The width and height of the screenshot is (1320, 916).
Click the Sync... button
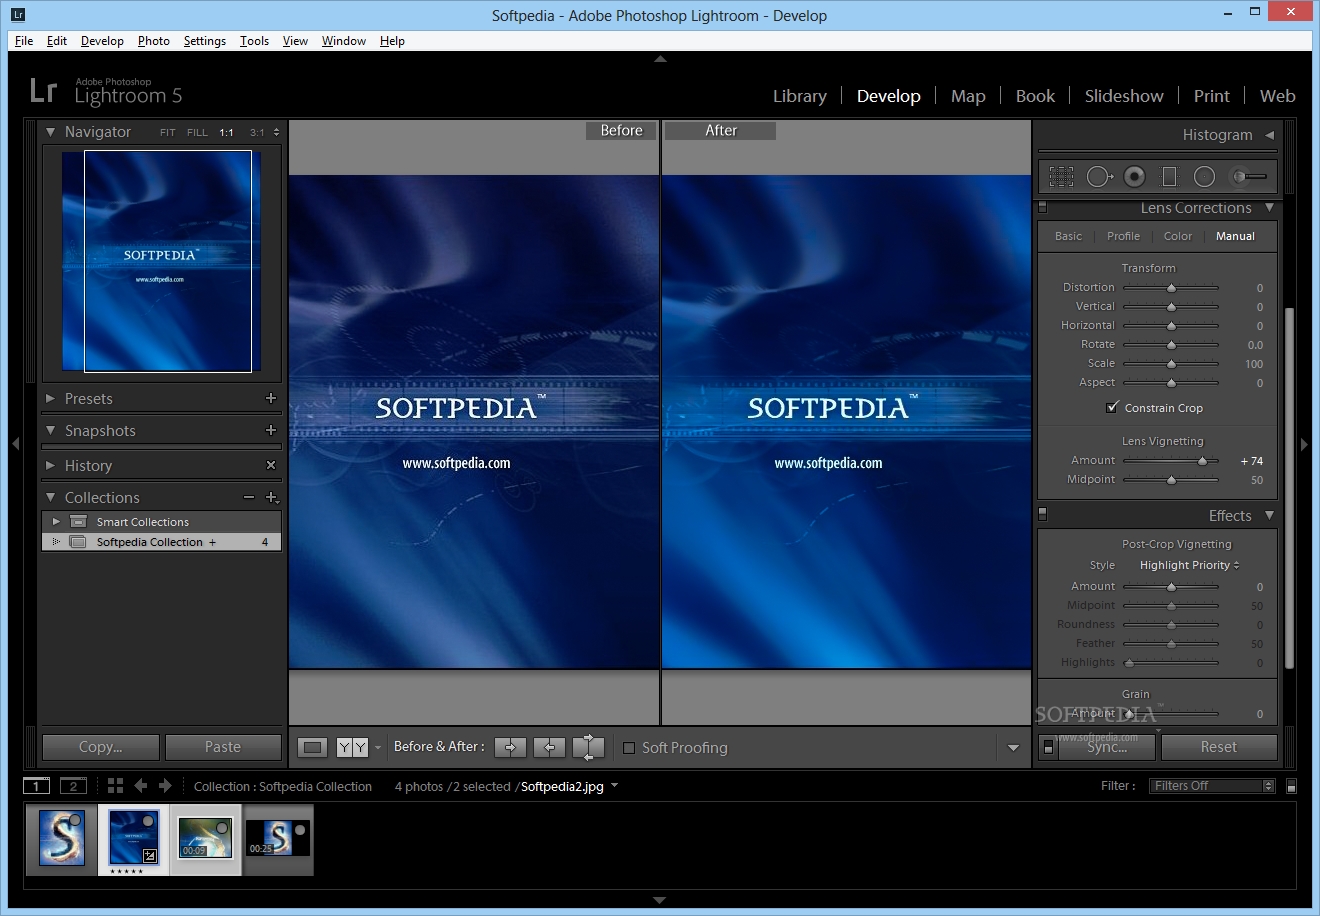[1107, 747]
